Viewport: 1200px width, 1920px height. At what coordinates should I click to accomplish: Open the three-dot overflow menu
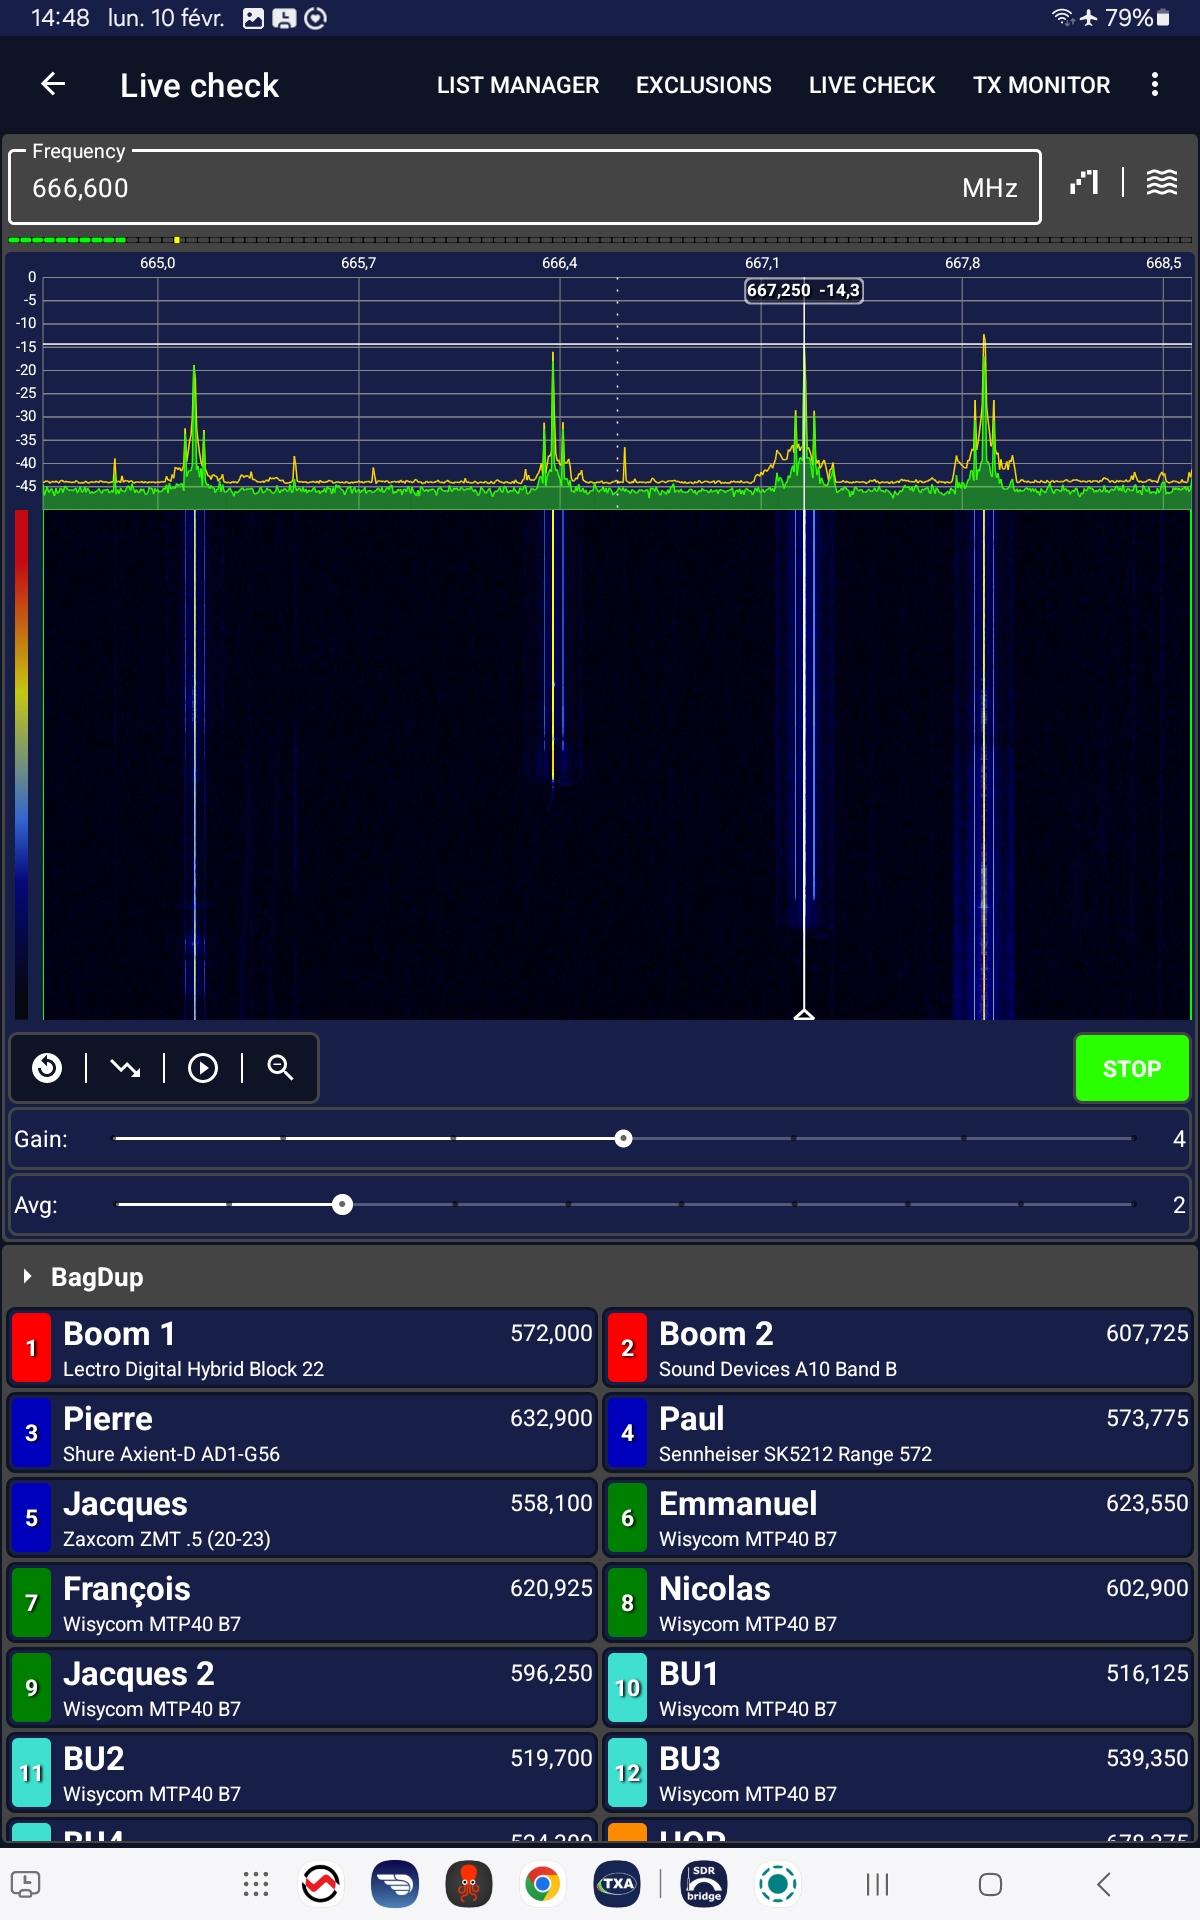[1155, 85]
